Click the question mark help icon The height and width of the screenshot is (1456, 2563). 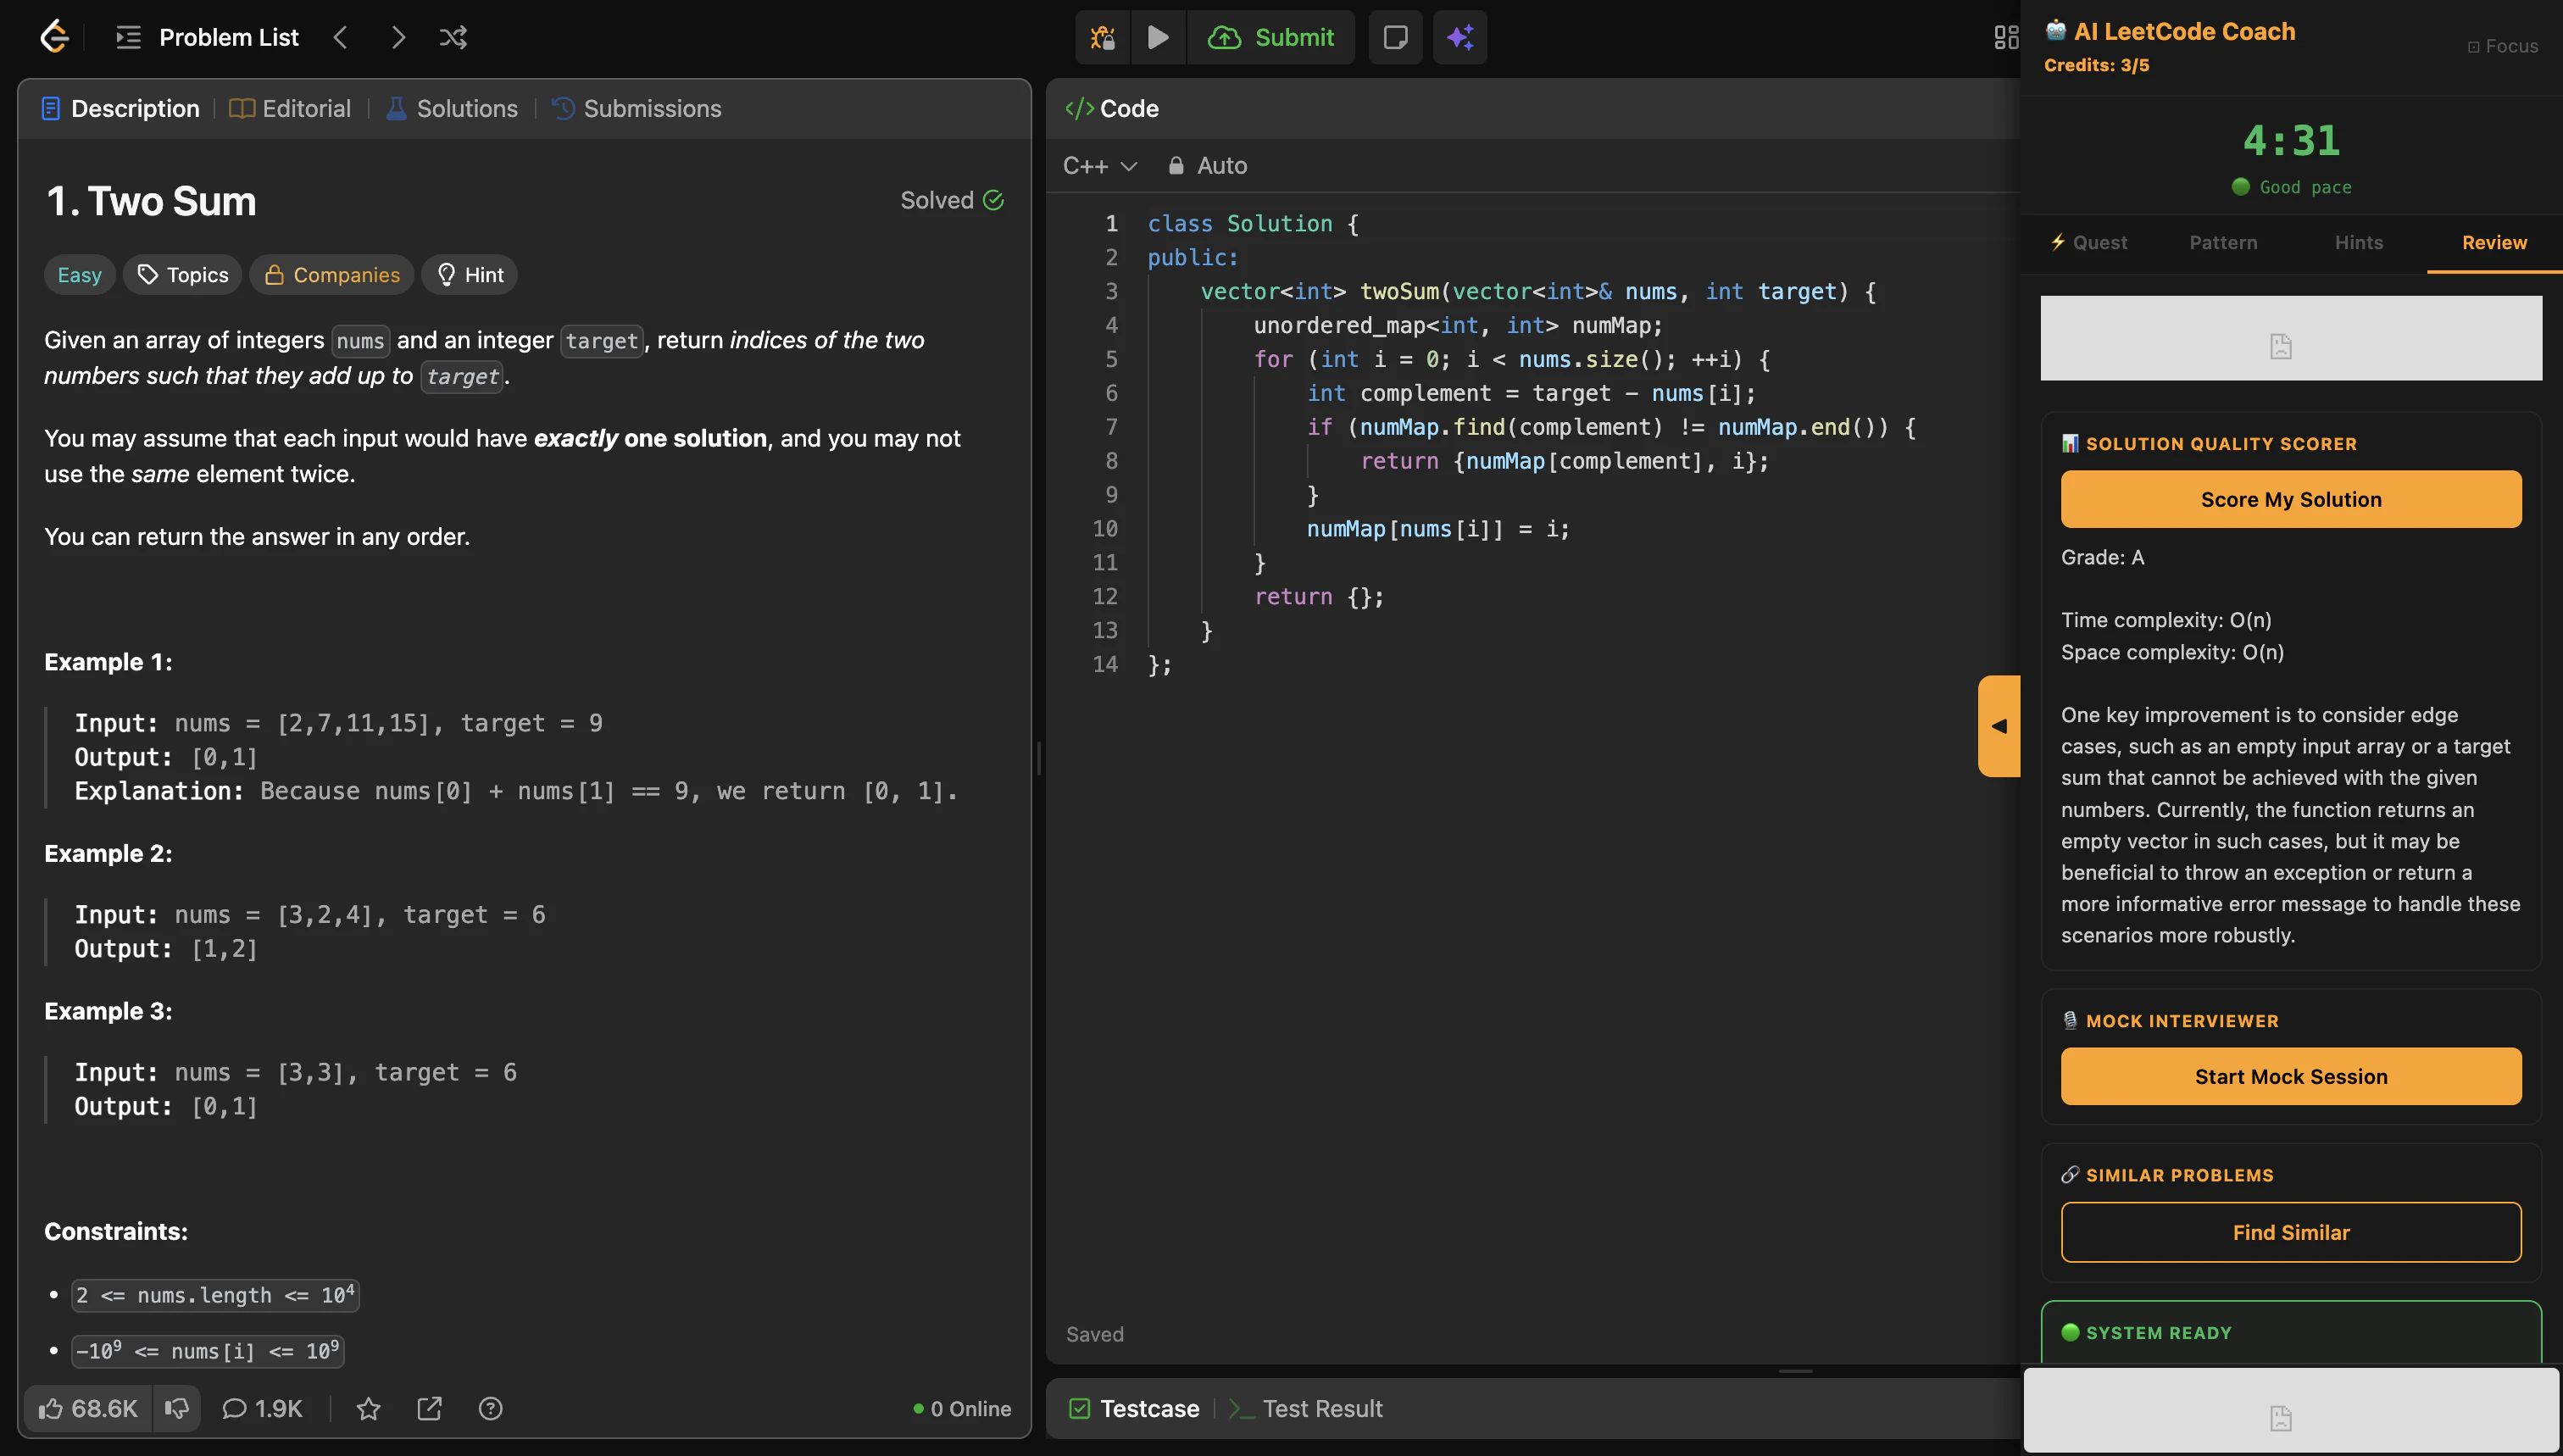tap(490, 1408)
